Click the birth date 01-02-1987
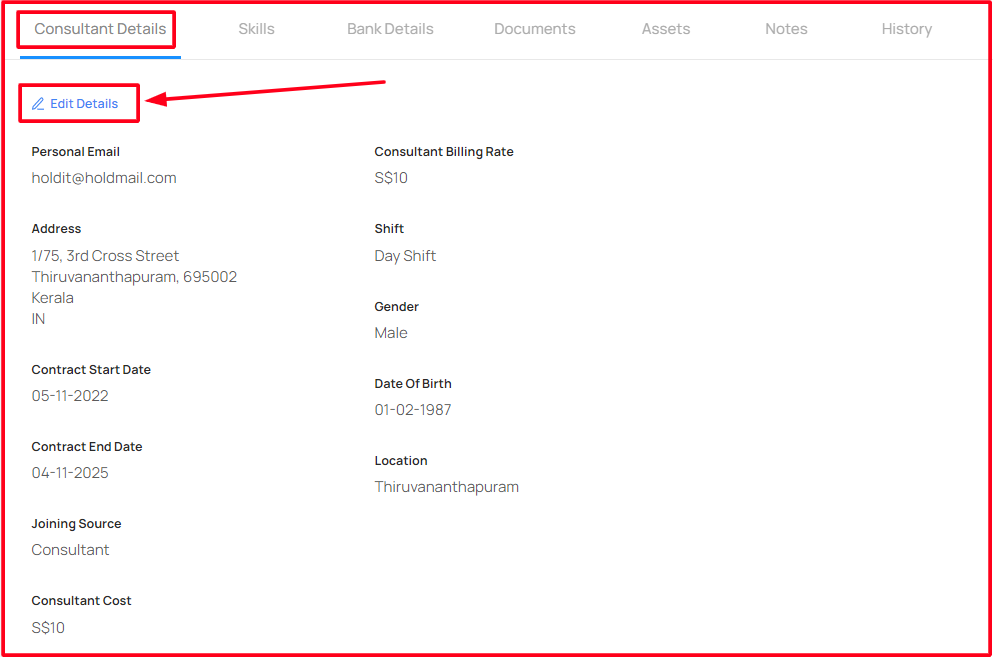 coord(413,410)
